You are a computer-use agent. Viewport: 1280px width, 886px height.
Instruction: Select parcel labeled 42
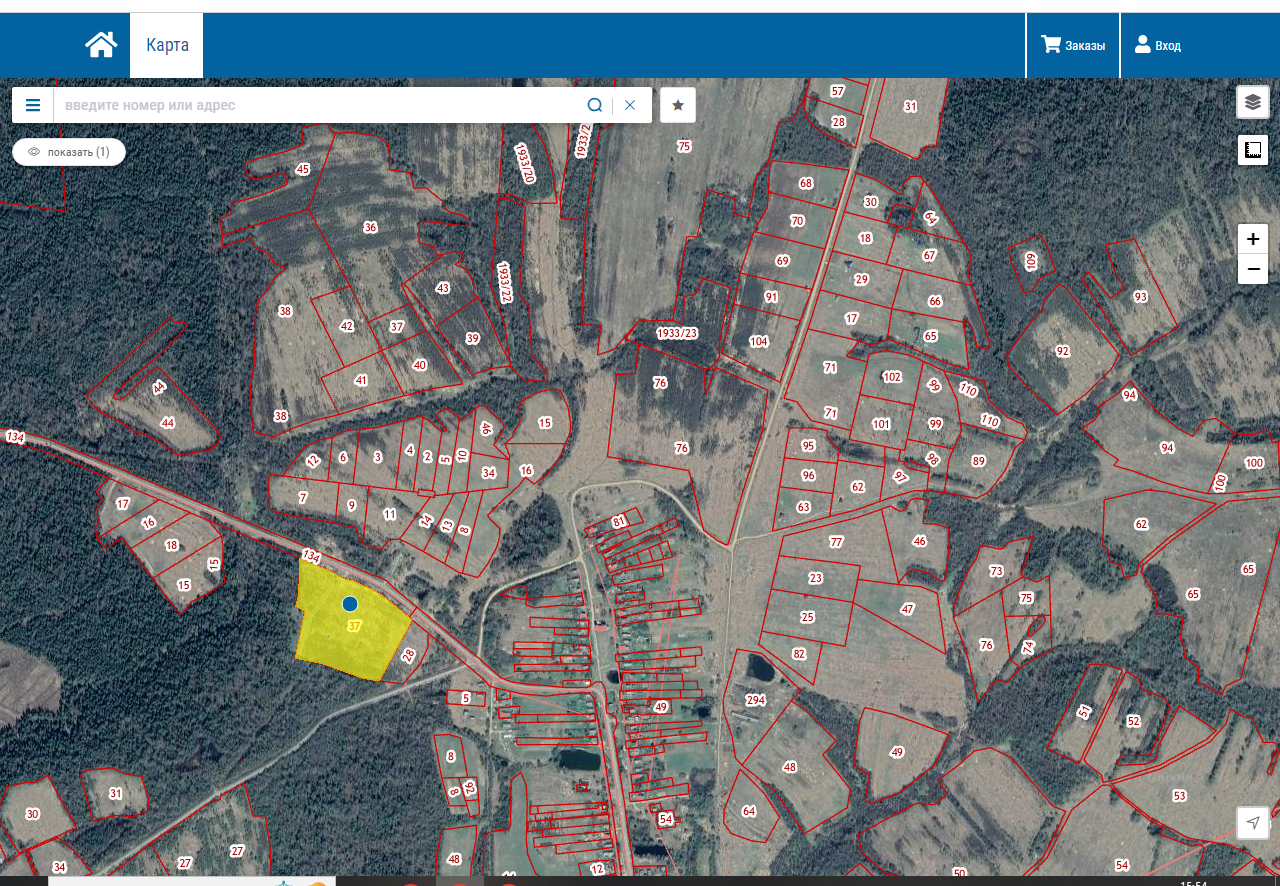point(347,326)
